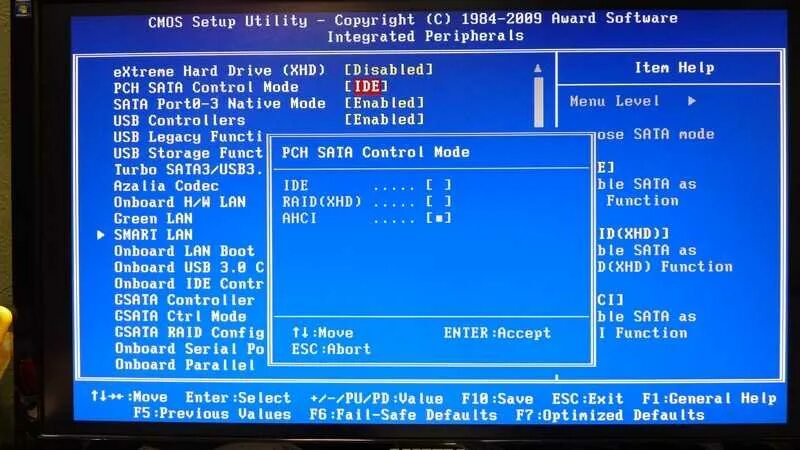
Task: Select the USB Legacy Function row
Action: click(188, 137)
